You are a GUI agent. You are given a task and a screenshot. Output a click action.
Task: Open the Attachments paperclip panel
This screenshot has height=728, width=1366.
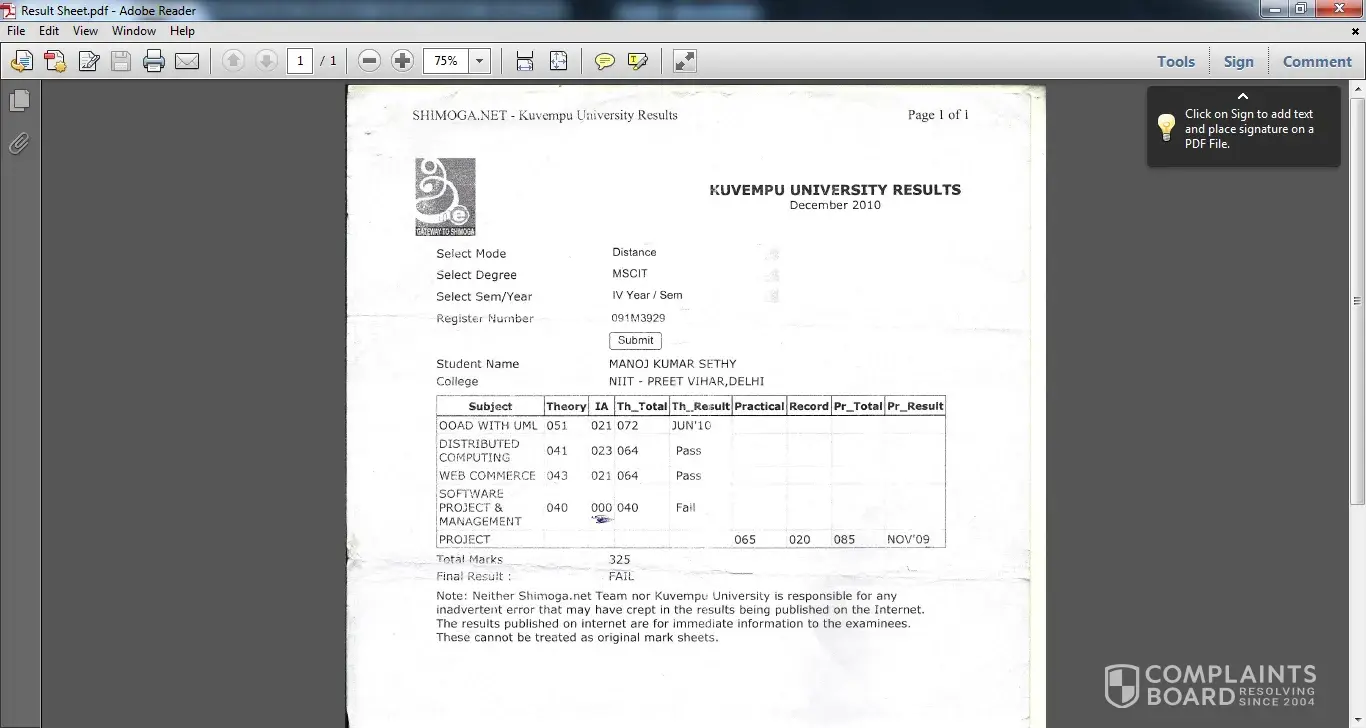[19, 144]
